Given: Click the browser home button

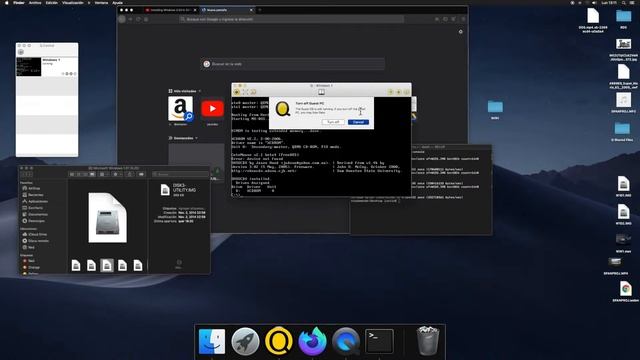Looking at the screenshot, I should tap(146, 19).
